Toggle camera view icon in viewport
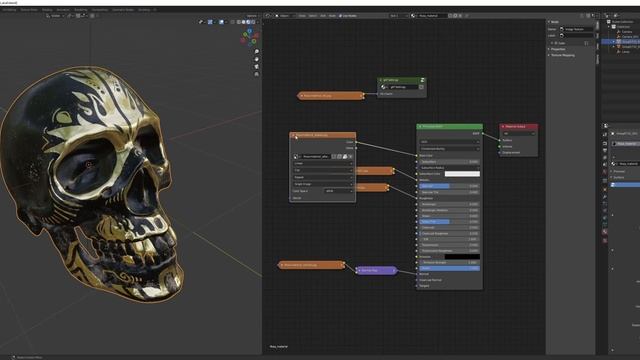The width and height of the screenshot is (640, 360). (x=256, y=67)
